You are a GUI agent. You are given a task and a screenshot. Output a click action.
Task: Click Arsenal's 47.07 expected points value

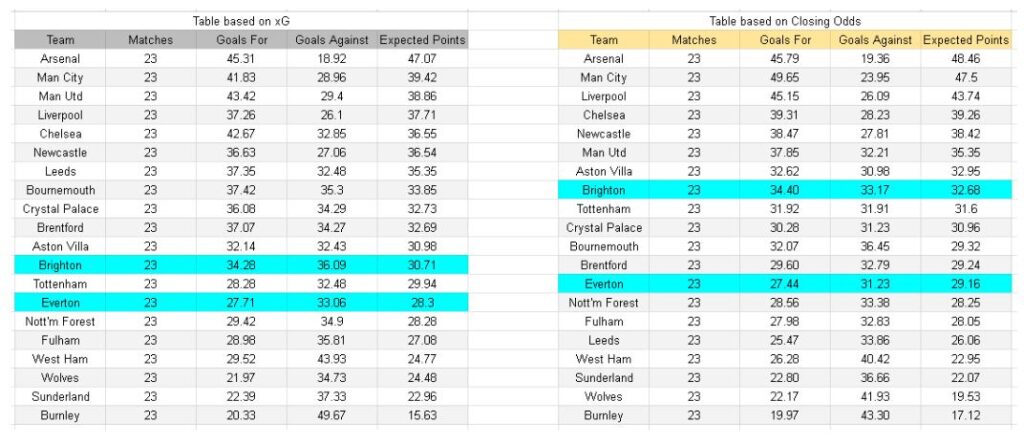pyautogui.click(x=422, y=59)
